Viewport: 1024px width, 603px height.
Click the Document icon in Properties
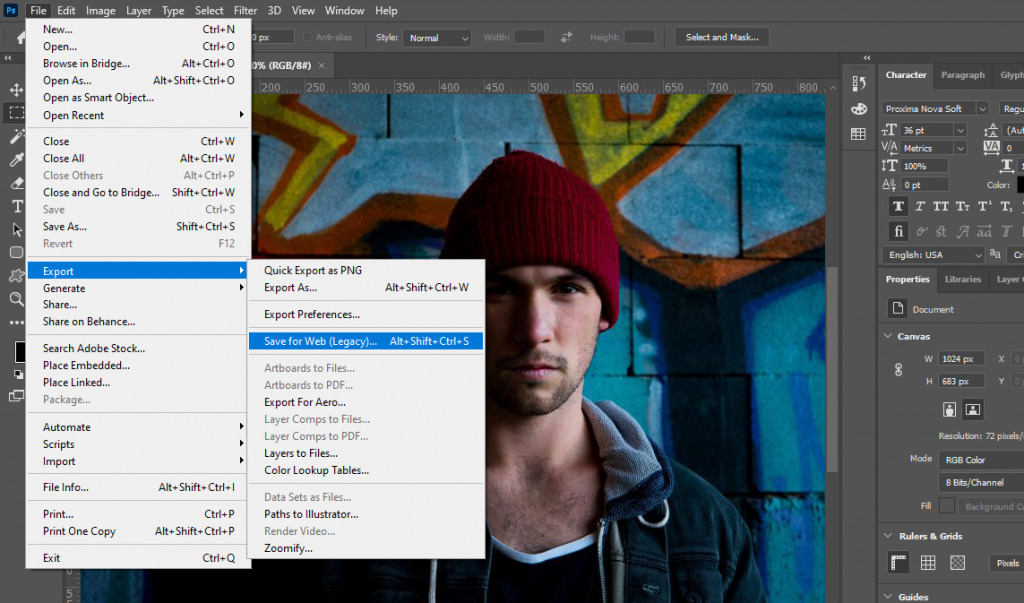(x=897, y=308)
